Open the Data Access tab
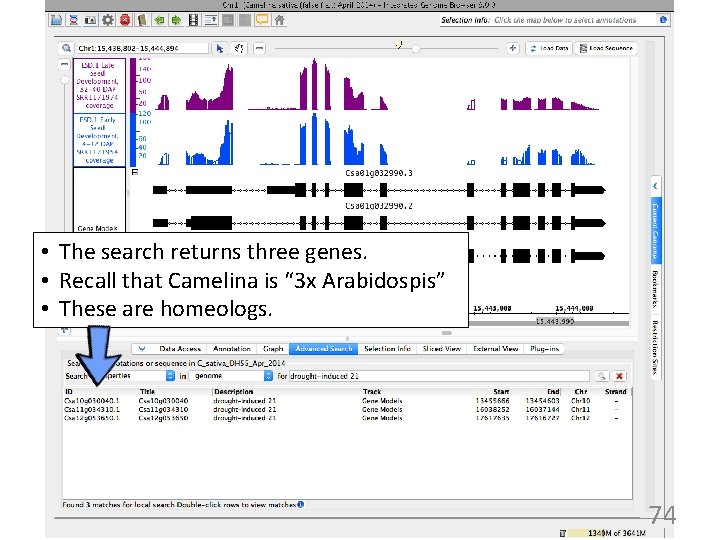This screenshot has height=540, width=720. 180,349
